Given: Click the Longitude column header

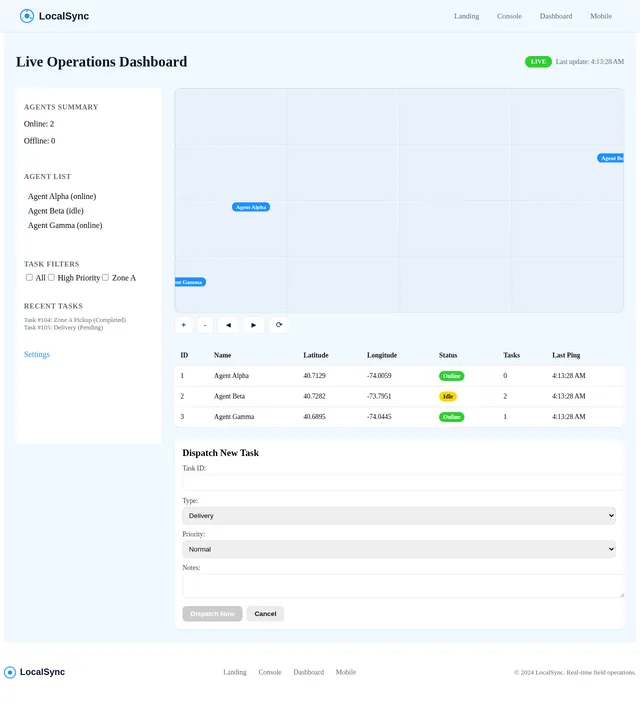Looking at the screenshot, I should click(x=382, y=355).
